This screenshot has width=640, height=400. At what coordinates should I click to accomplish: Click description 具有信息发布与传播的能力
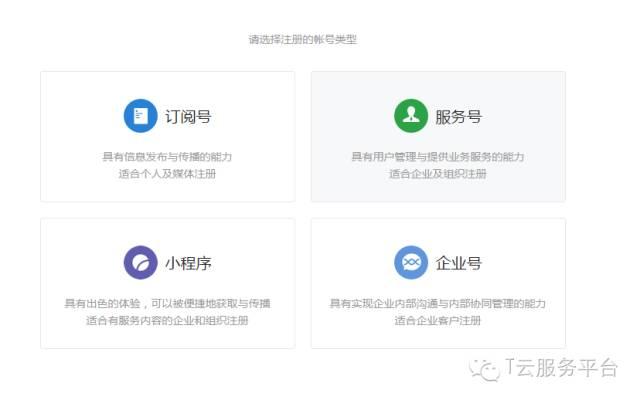(x=167, y=157)
